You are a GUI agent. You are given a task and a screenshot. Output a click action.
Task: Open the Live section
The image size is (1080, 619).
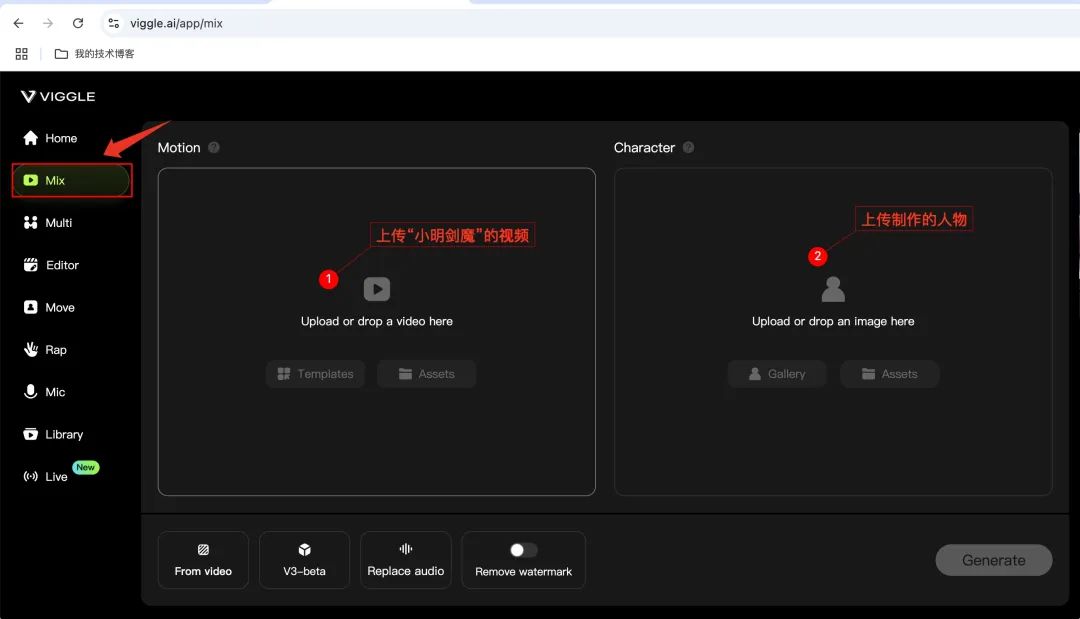[45, 476]
